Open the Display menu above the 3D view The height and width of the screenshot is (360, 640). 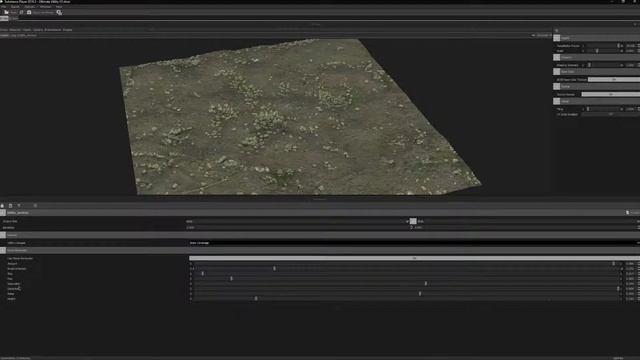[67, 30]
